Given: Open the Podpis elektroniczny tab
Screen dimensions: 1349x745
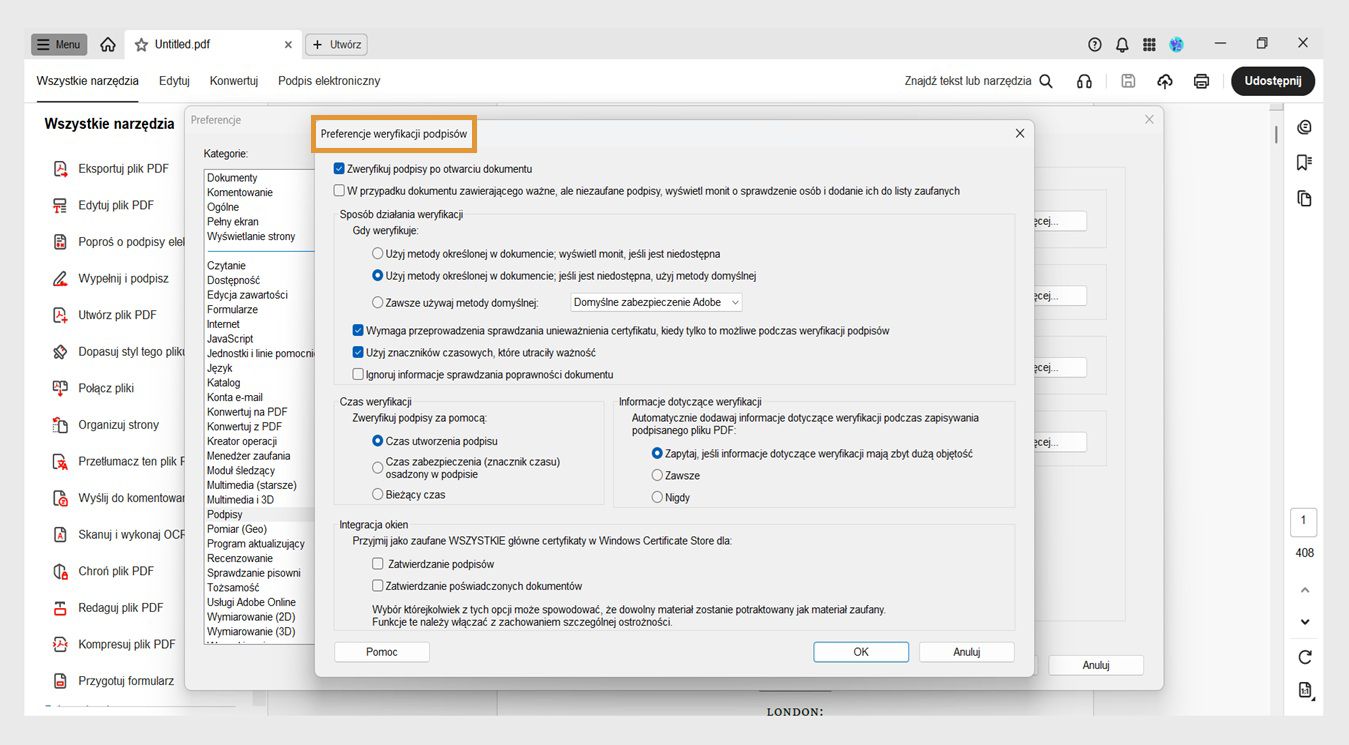Looking at the screenshot, I should (x=329, y=81).
